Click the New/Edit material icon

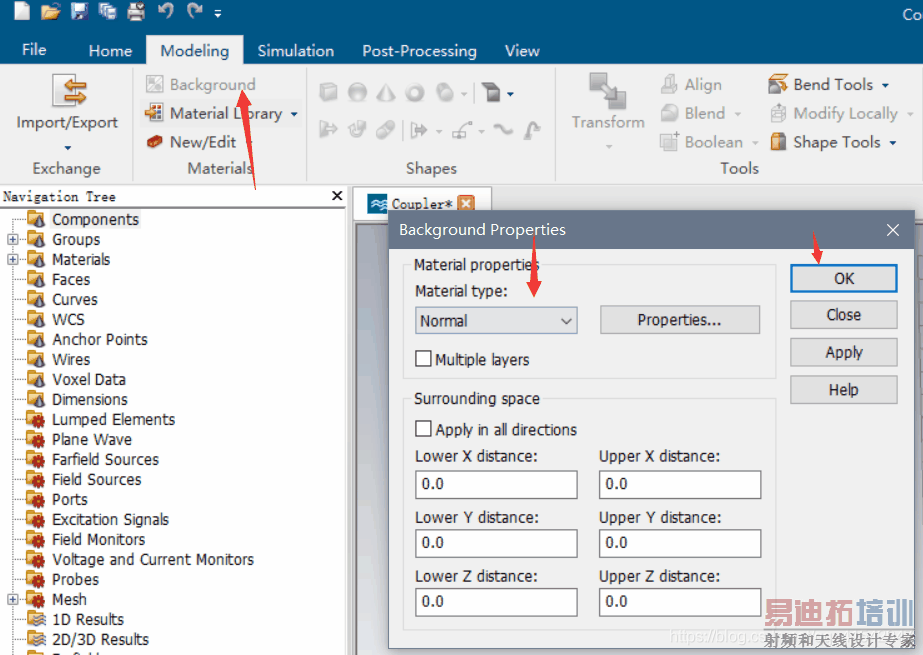coord(154,141)
